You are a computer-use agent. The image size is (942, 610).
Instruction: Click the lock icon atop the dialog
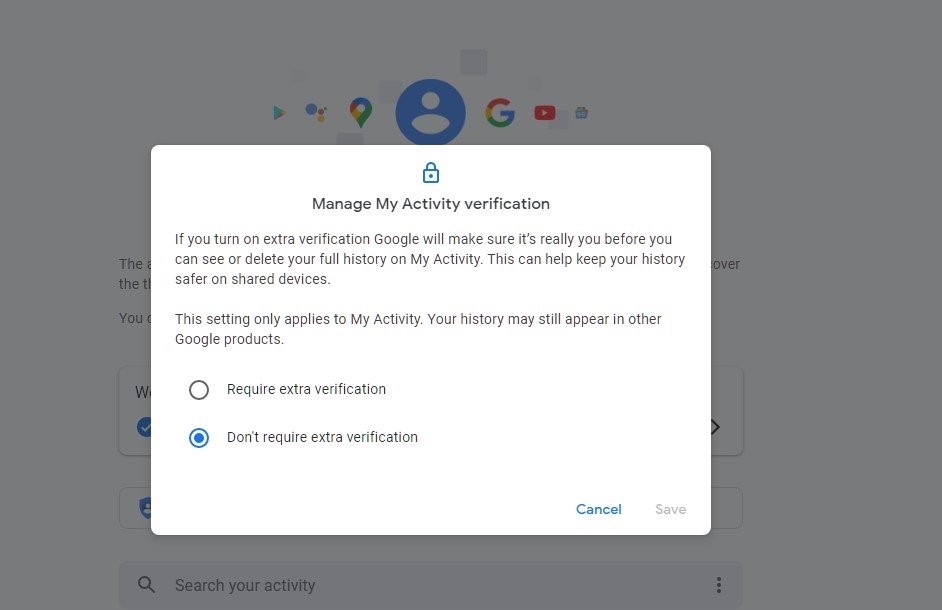(x=431, y=172)
